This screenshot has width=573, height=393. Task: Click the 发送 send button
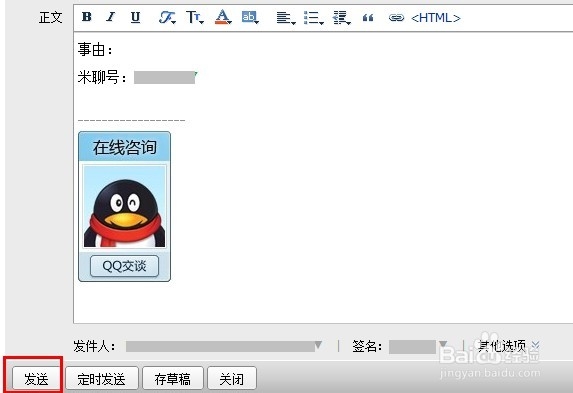tap(36, 379)
